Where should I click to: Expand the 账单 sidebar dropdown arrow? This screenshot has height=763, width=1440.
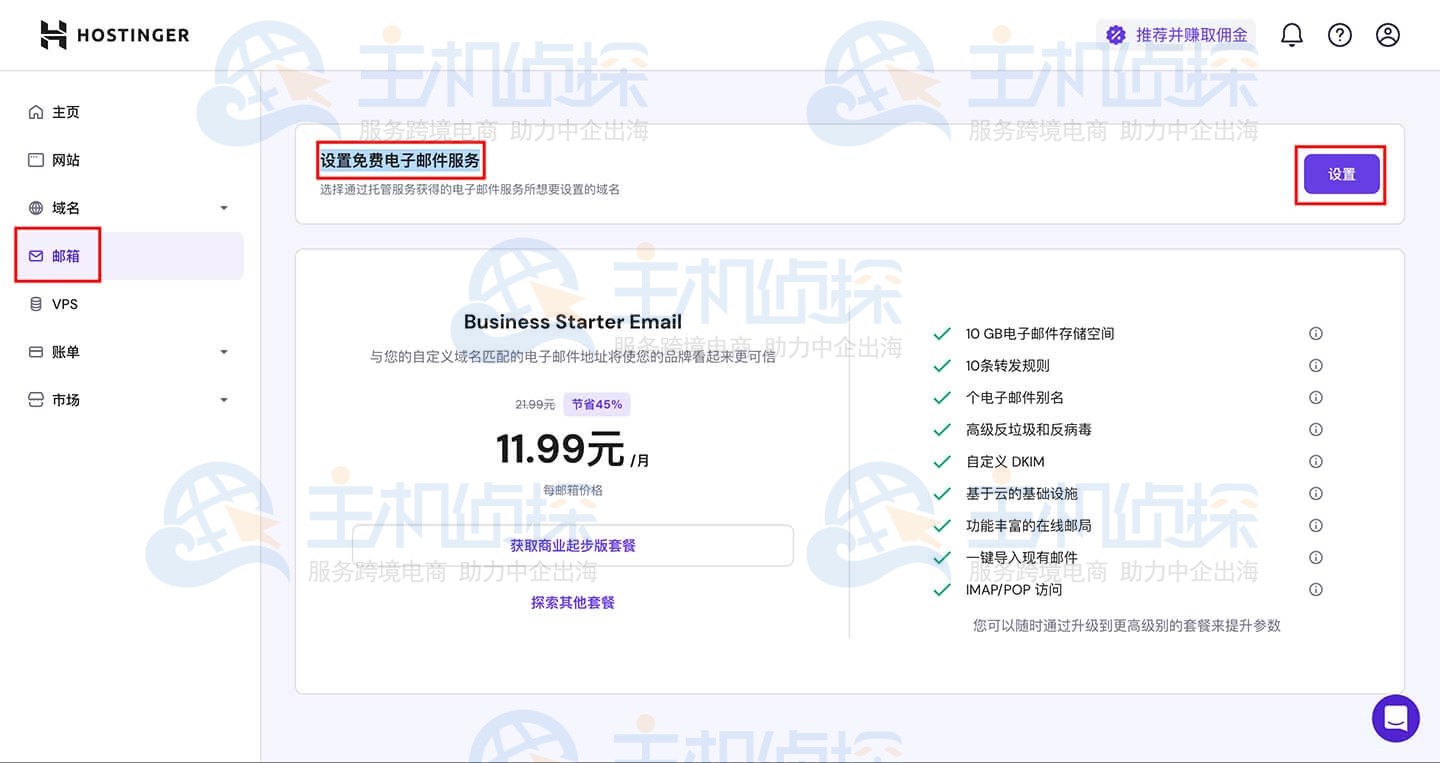coord(224,352)
